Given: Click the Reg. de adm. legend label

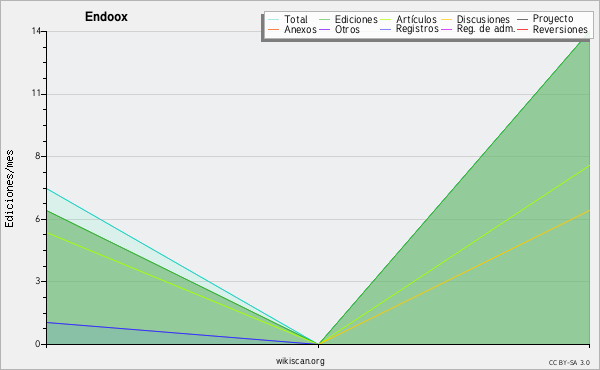Looking at the screenshot, I should [486, 29].
